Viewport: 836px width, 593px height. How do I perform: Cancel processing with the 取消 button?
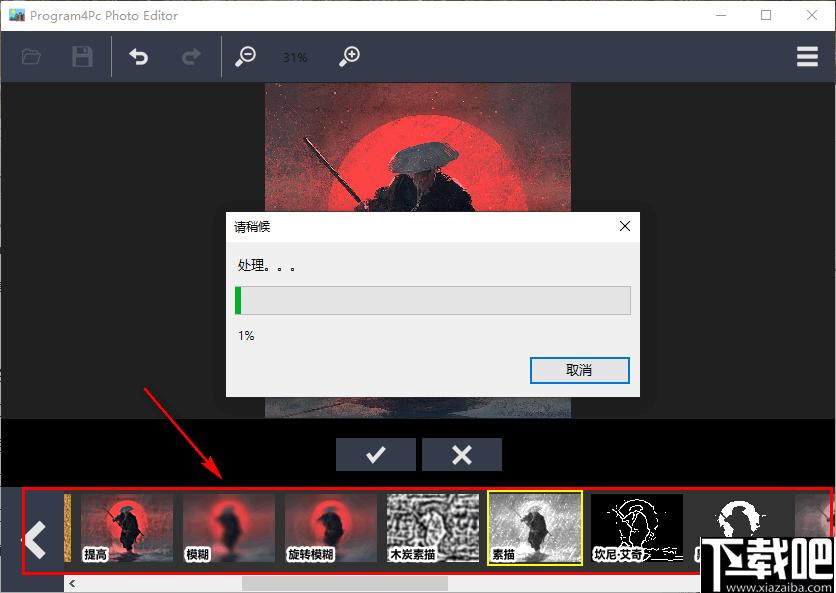(x=580, y=370)
